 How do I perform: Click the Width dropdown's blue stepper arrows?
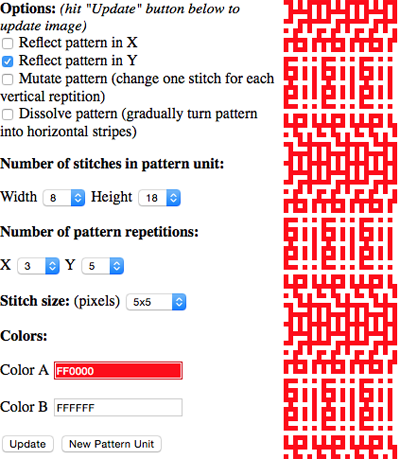coord(78,198)
